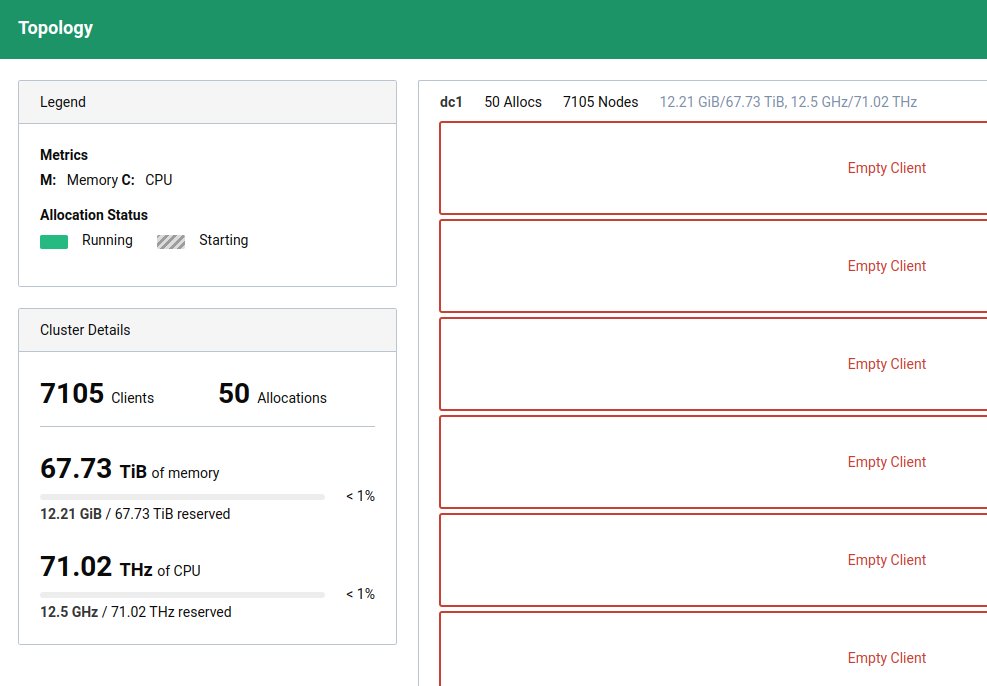Click the memory reserved progress bar
This screenshot has height=686, width=987.
click(x=182, y=497)
